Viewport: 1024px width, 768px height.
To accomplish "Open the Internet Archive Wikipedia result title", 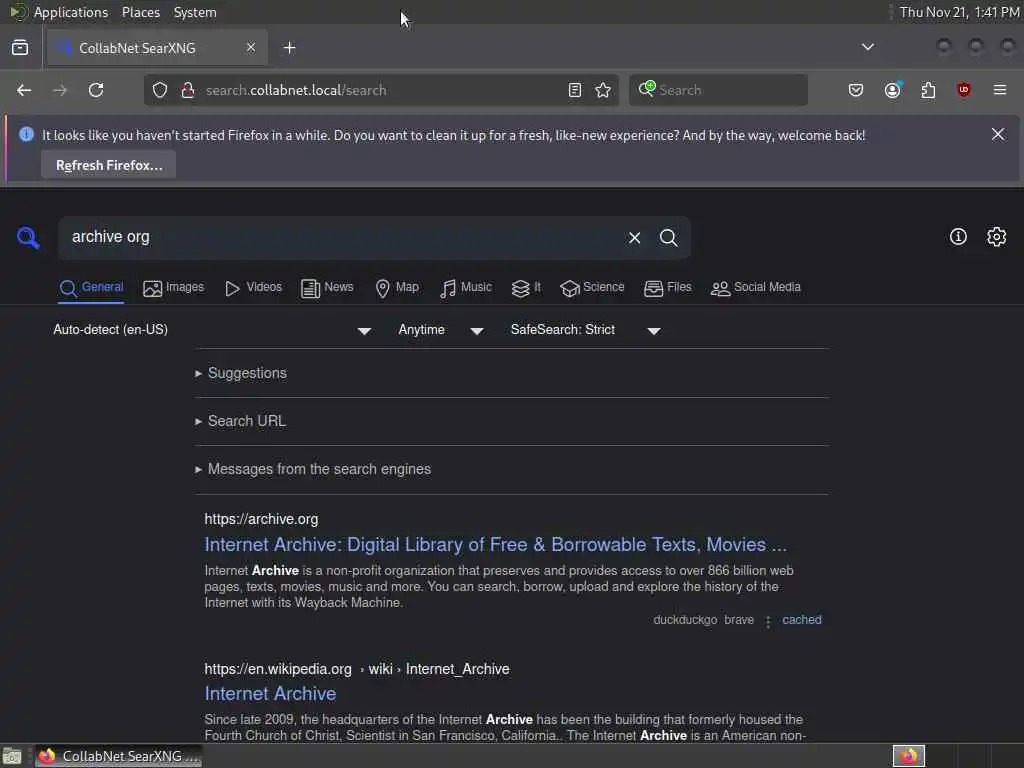I will click(x=270, y=694).
